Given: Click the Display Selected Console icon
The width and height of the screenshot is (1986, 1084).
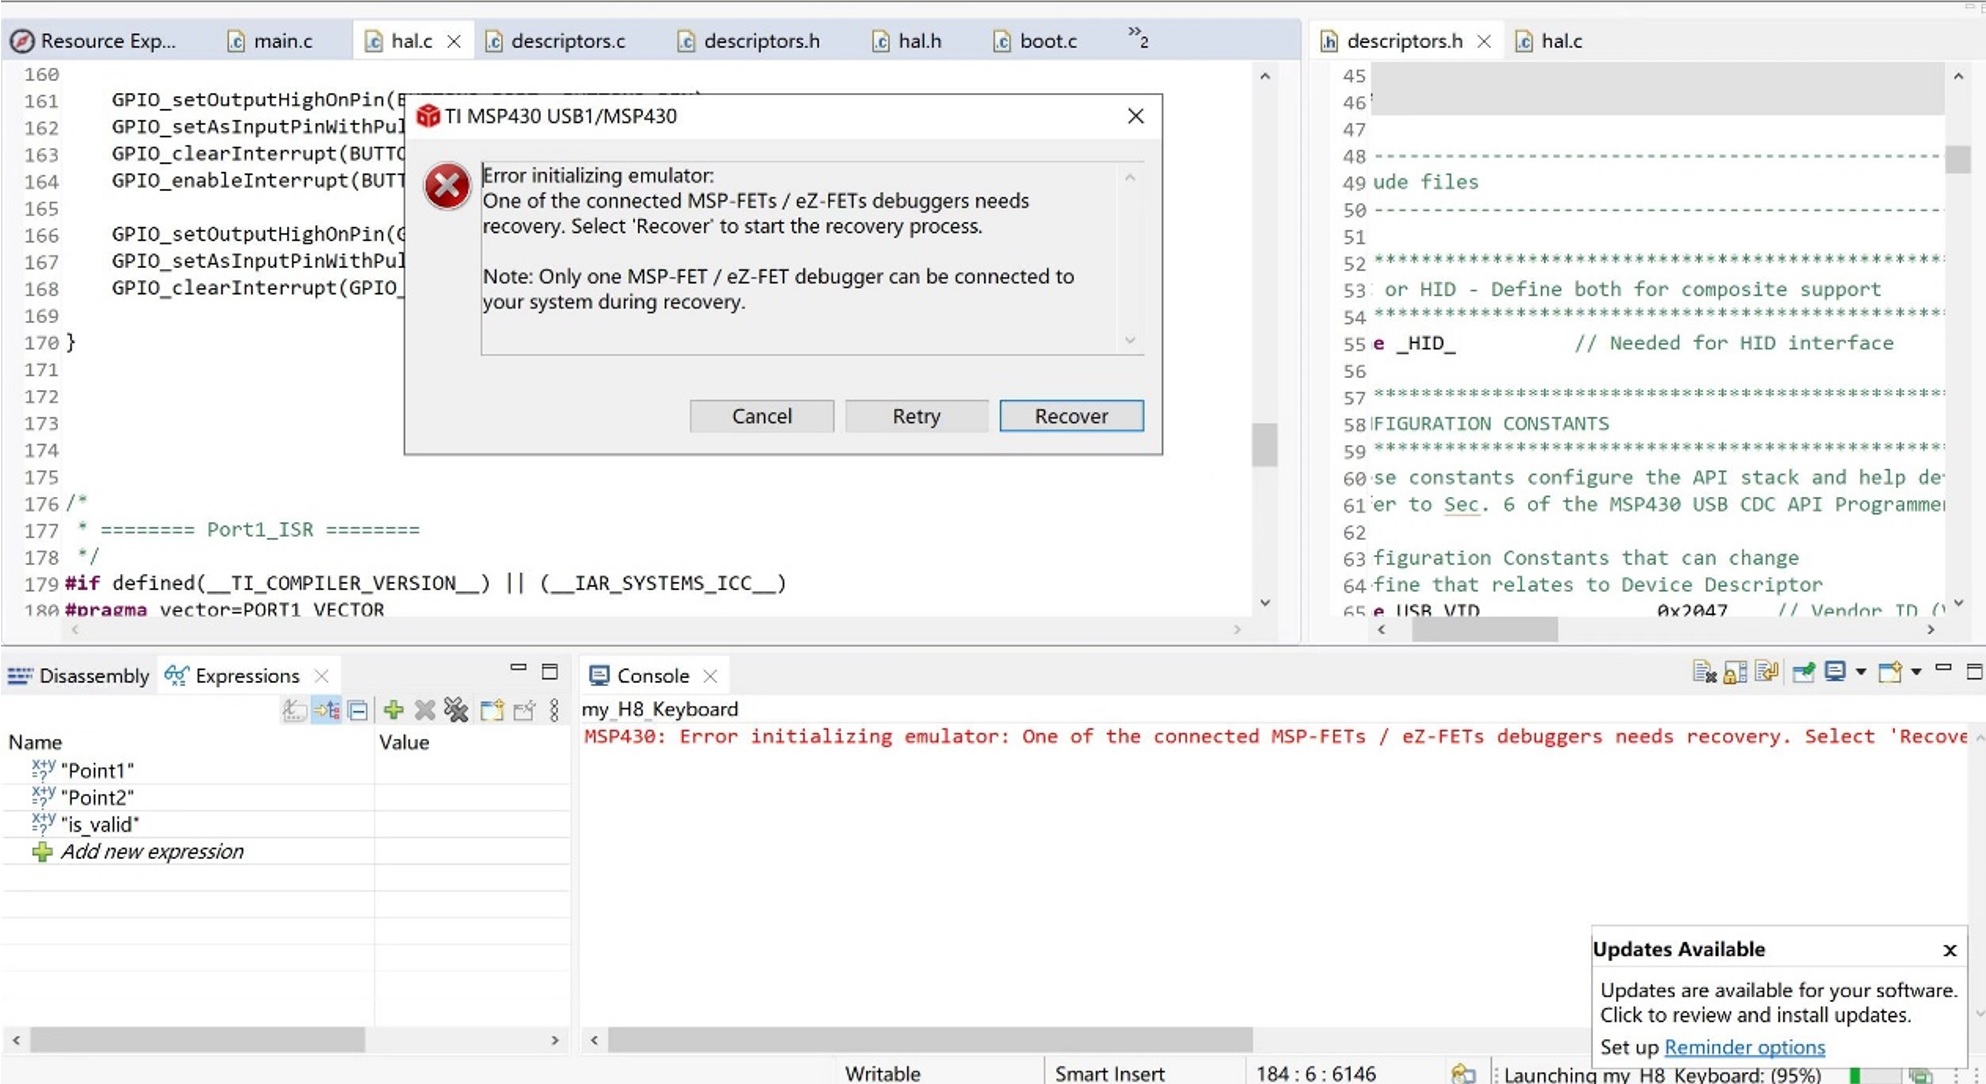Looking at the screenshot, I should 1835,672.
